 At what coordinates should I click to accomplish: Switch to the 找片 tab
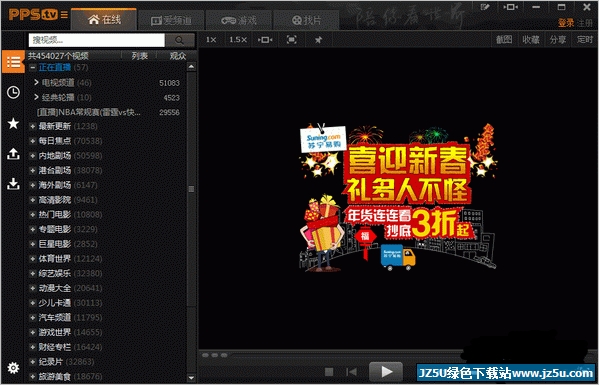pyautogui.click(x=306, y=20)
